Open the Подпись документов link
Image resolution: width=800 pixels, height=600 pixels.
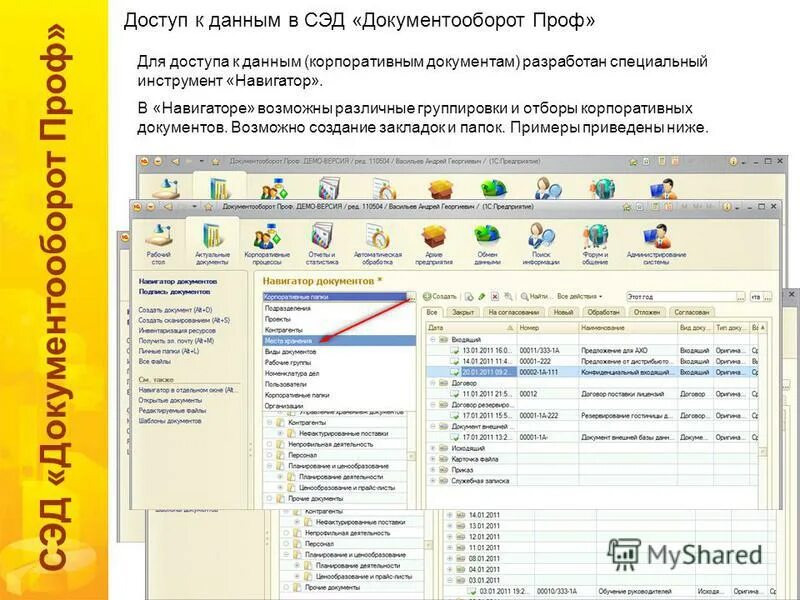click(174, 292)
